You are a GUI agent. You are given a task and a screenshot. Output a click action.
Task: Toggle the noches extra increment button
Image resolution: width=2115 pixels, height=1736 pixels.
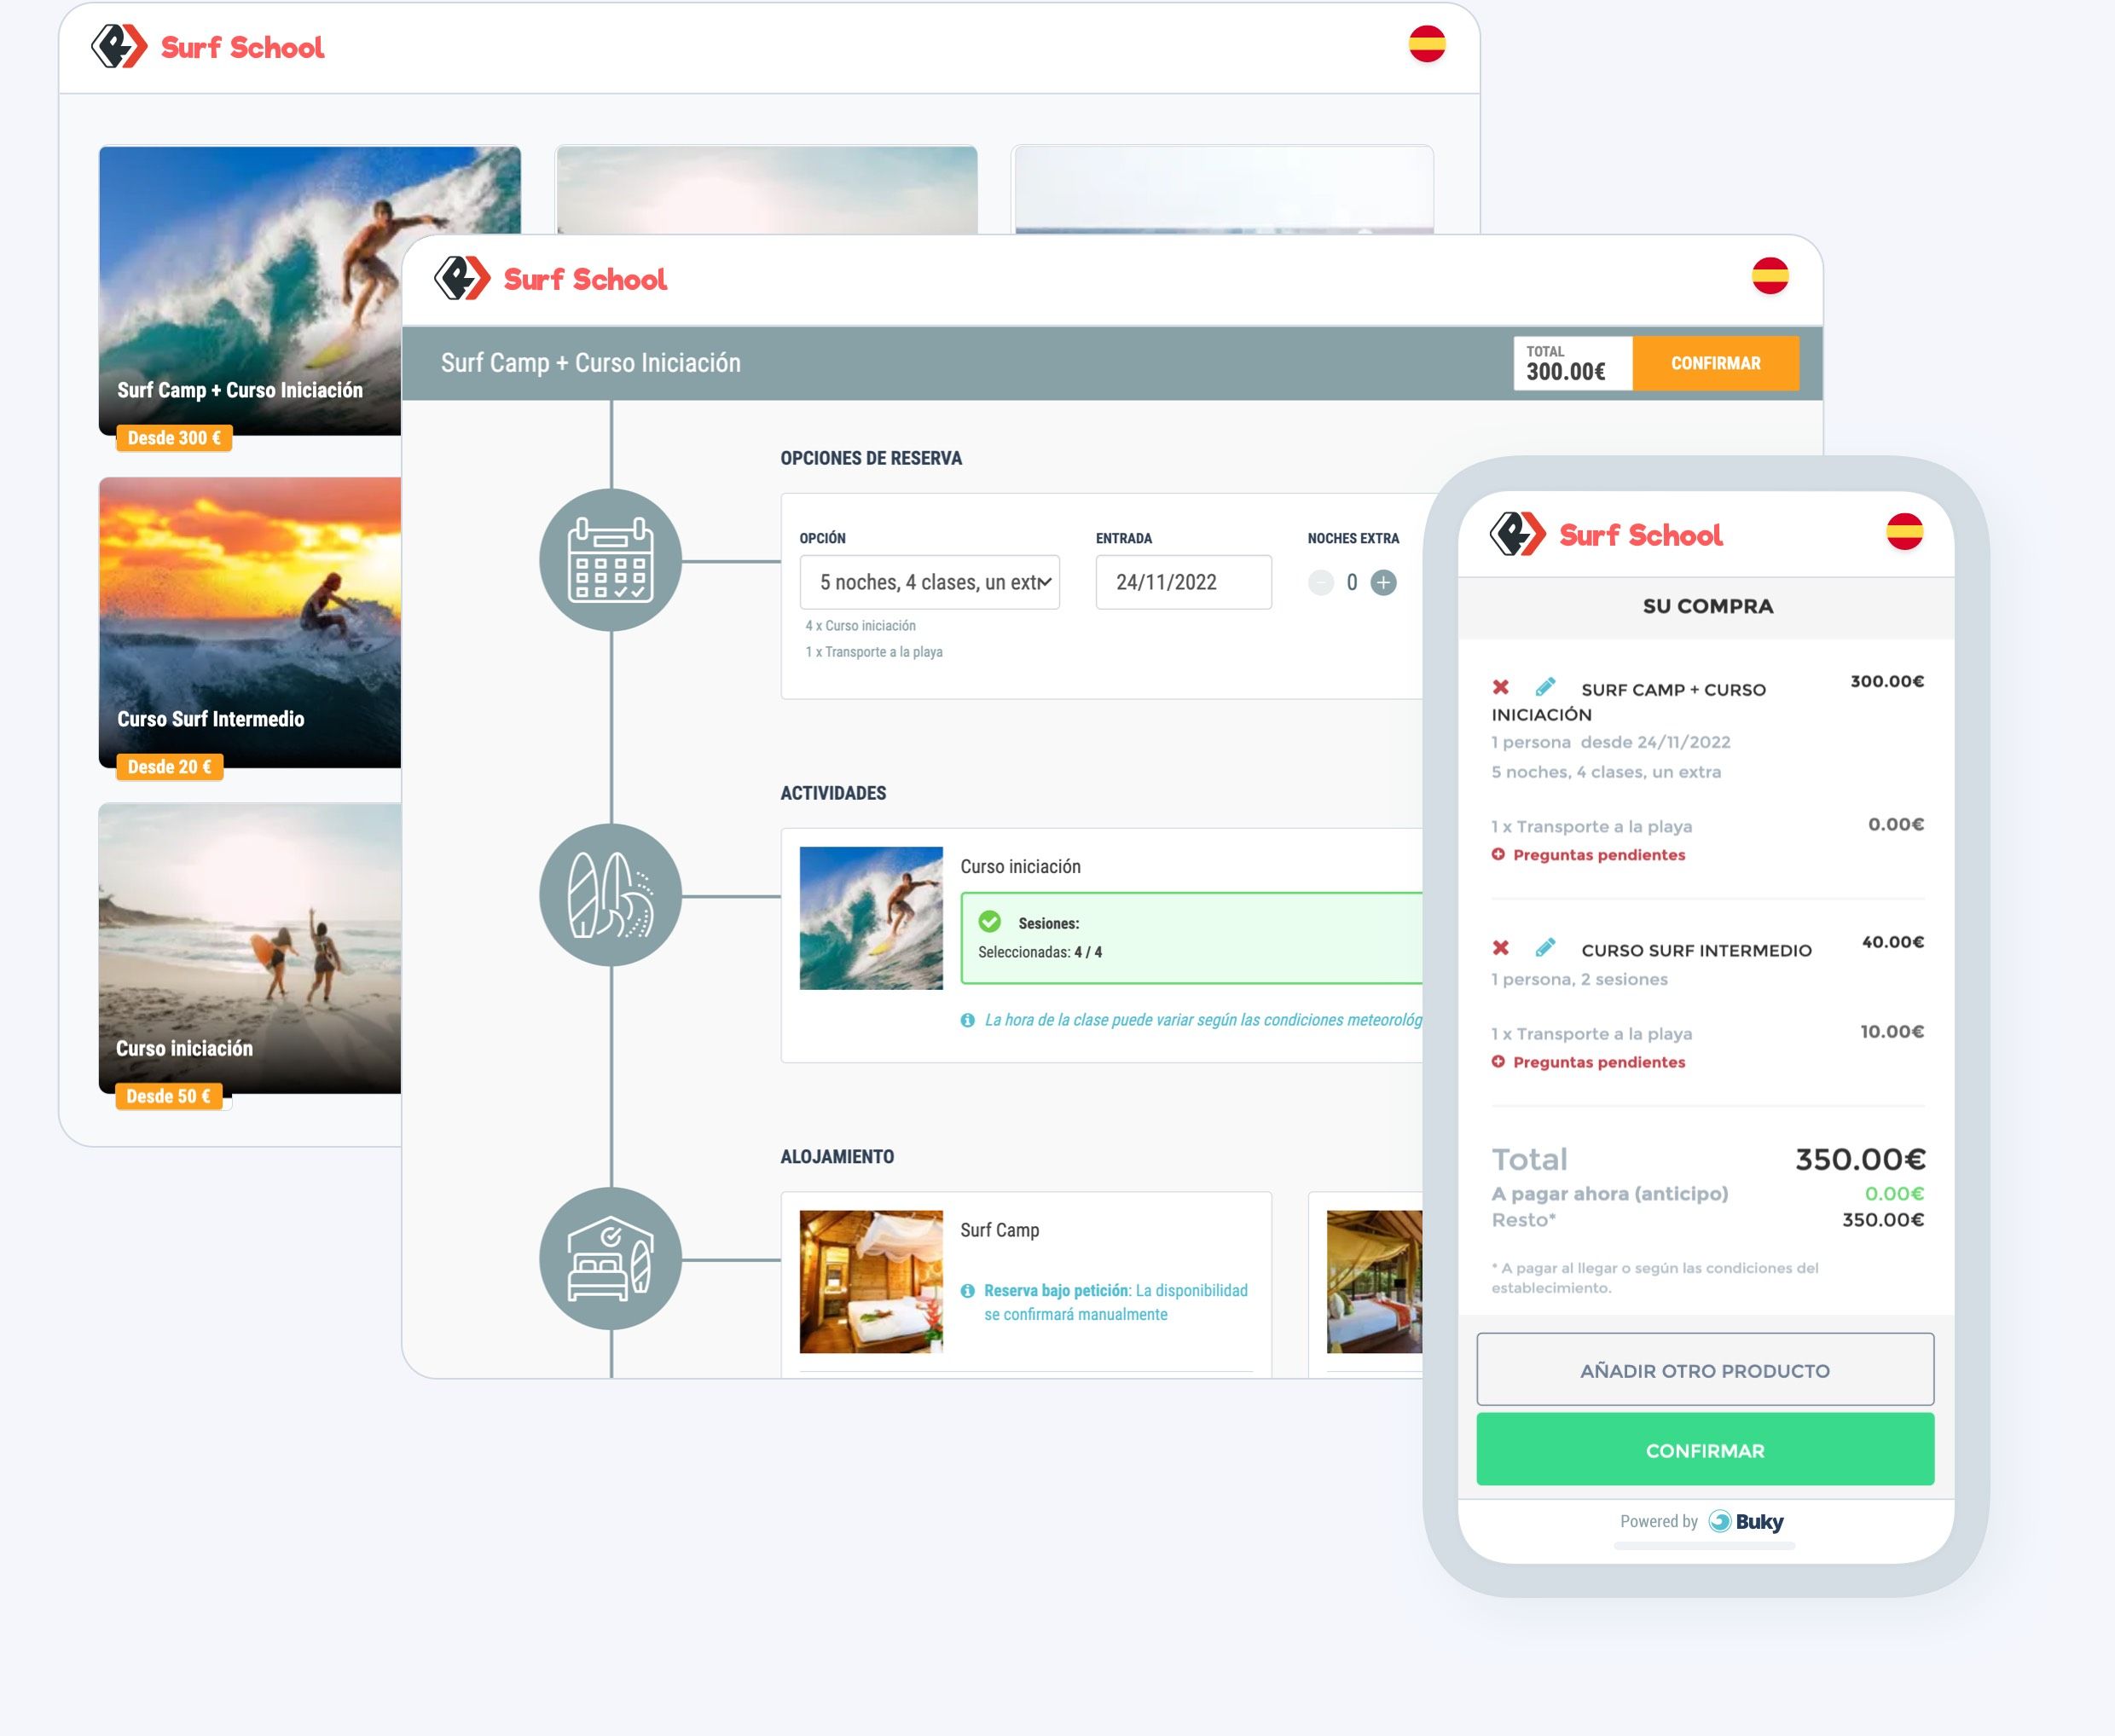click(1386, 582)
